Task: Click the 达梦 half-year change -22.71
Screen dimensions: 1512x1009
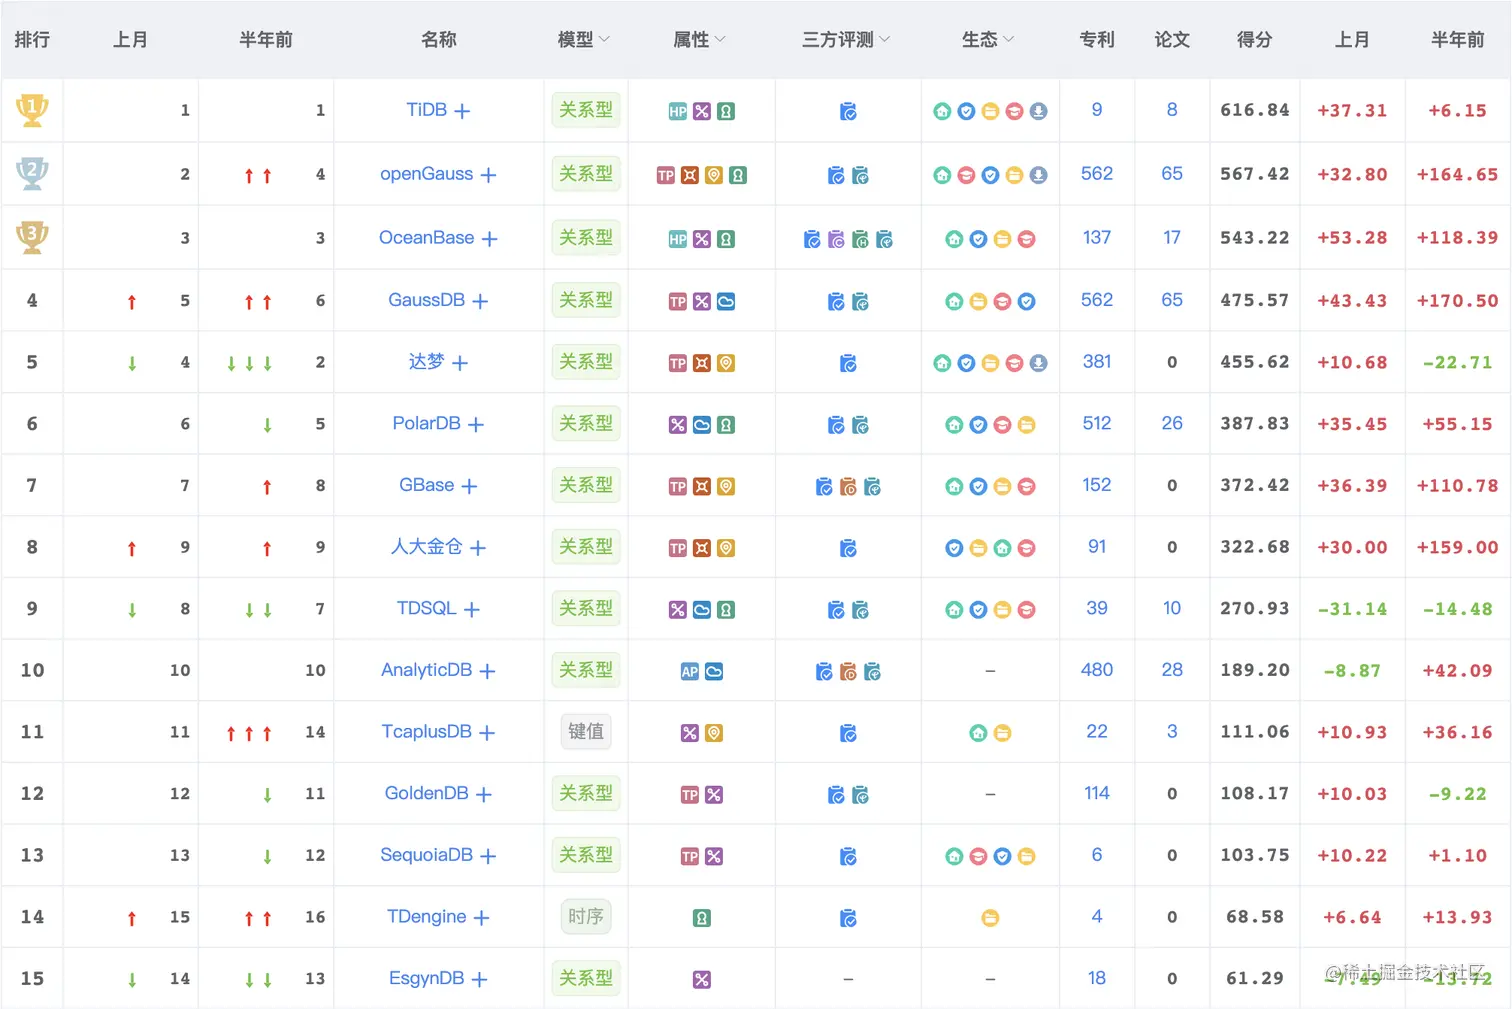Action: pos(1458,363)
